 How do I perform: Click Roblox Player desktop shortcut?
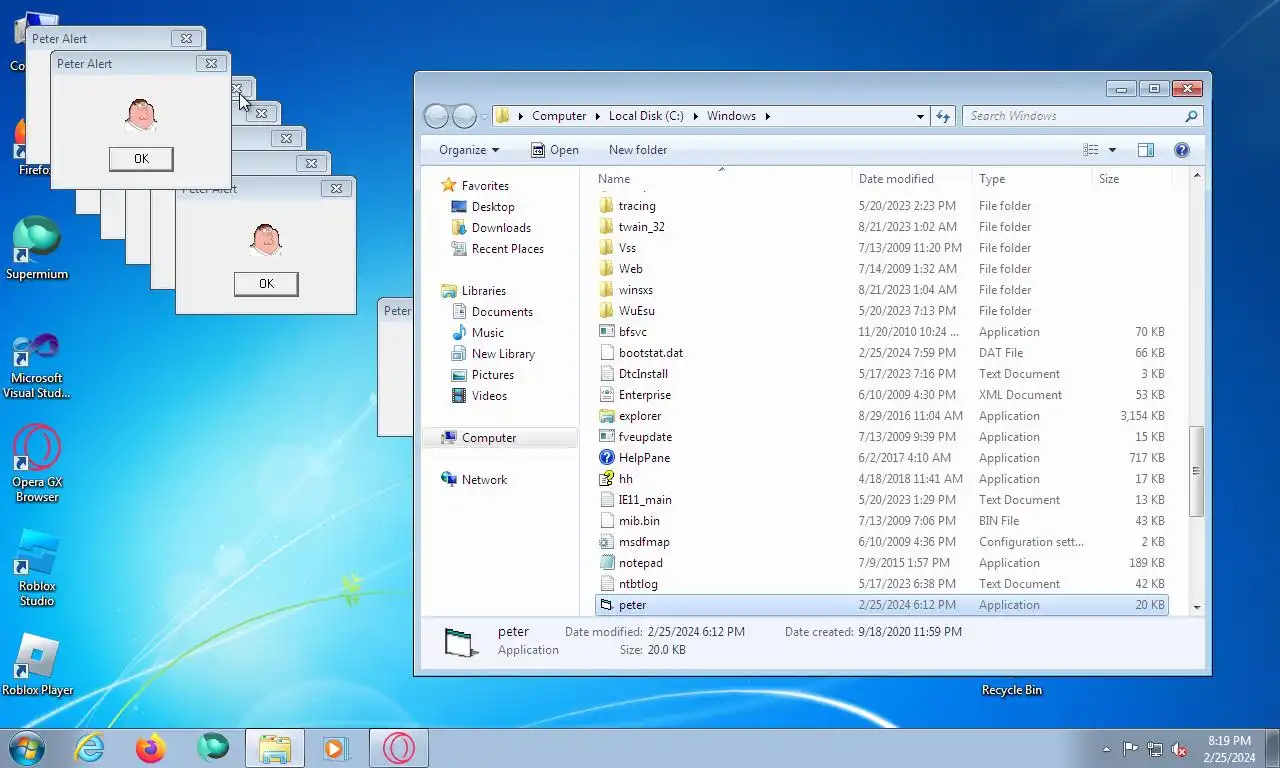click(37, 666)
